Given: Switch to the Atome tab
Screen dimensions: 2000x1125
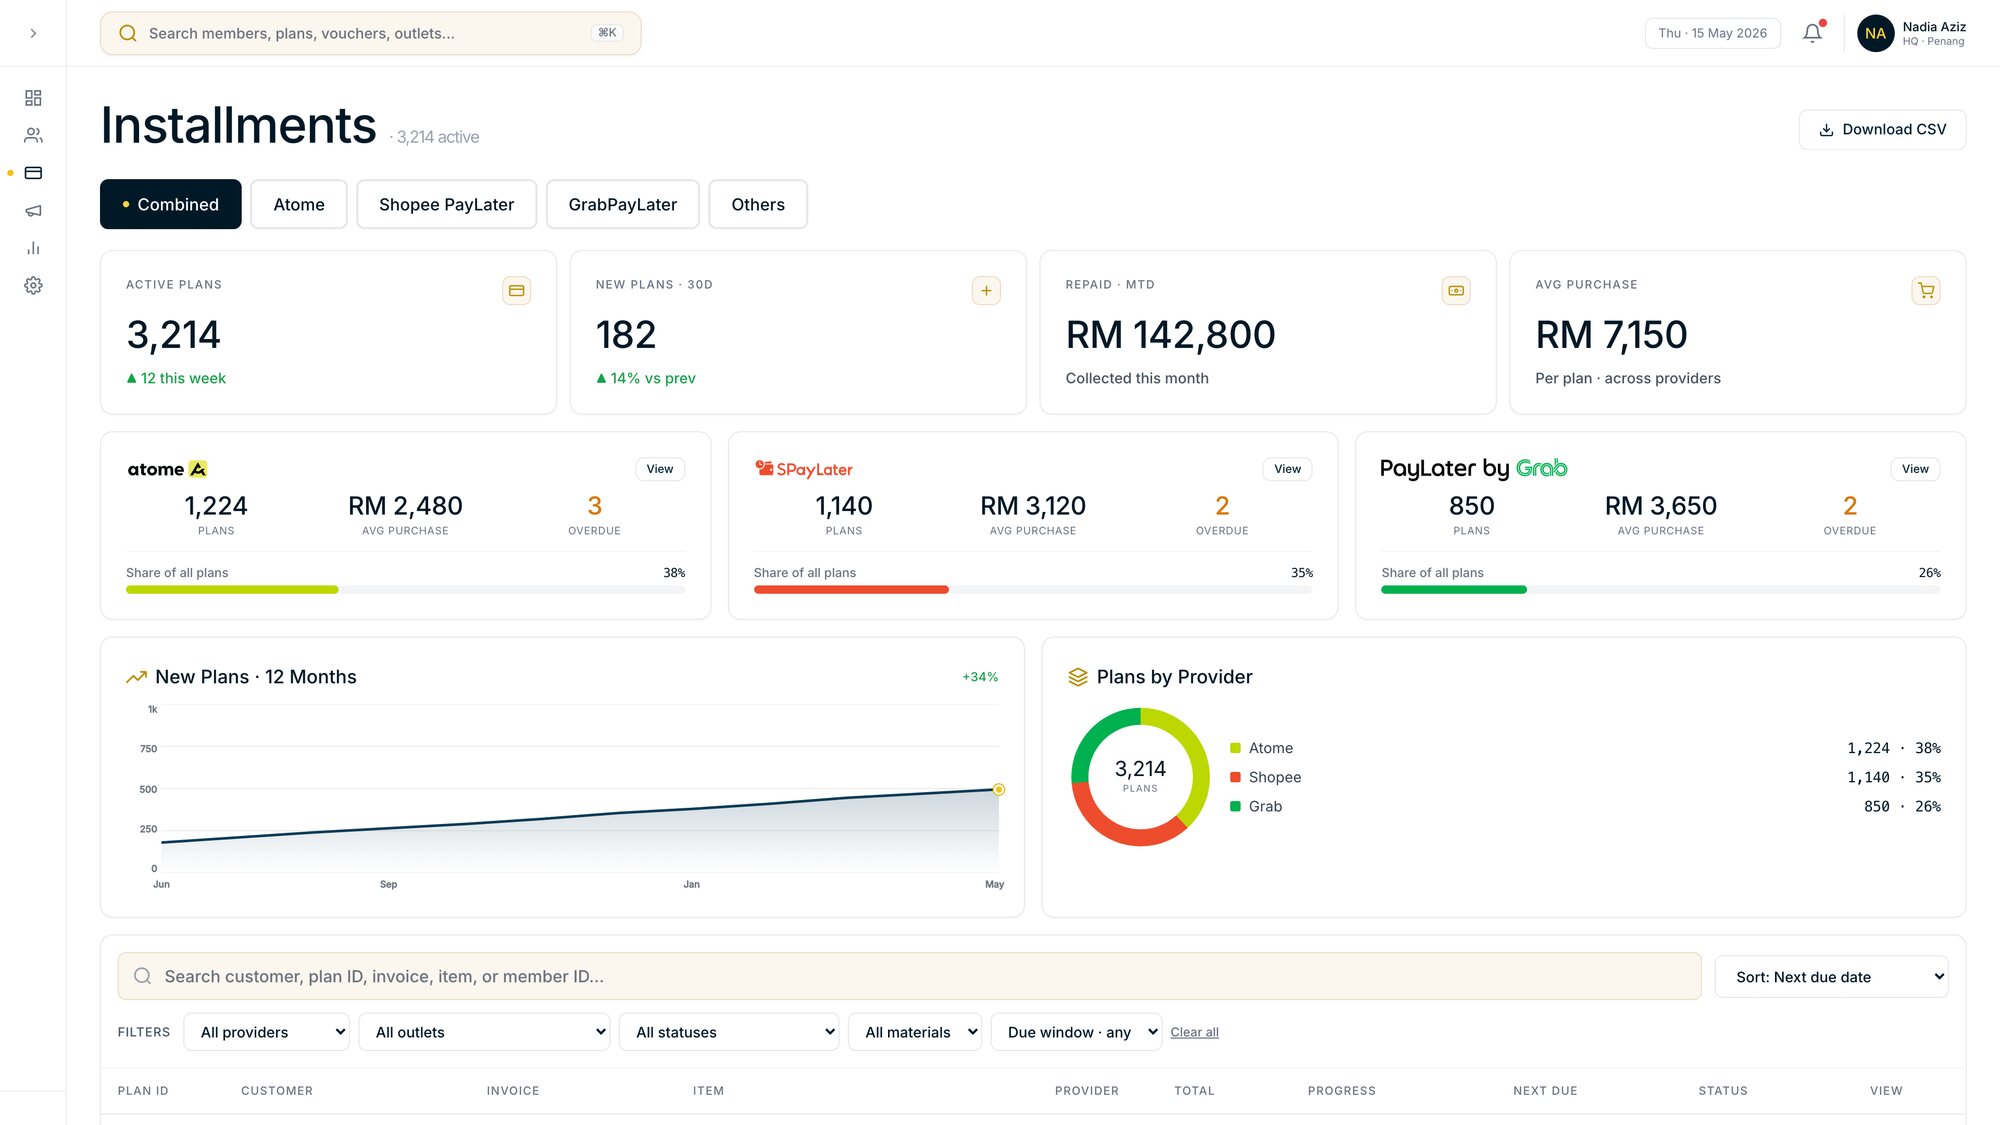Looking at the screenshot, I should [x=299, y=204].
